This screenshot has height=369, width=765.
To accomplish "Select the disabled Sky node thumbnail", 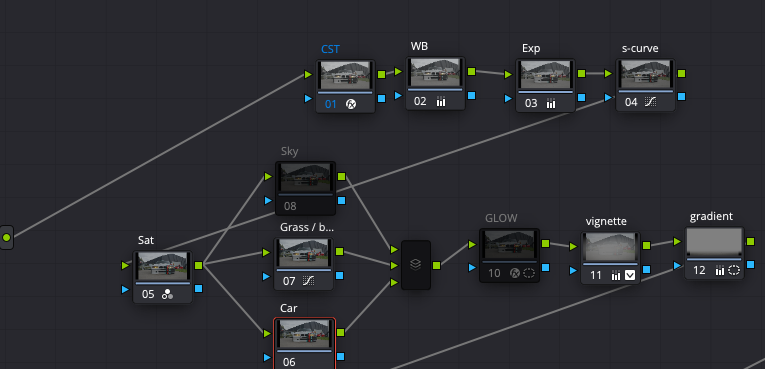I will point(305,177).
